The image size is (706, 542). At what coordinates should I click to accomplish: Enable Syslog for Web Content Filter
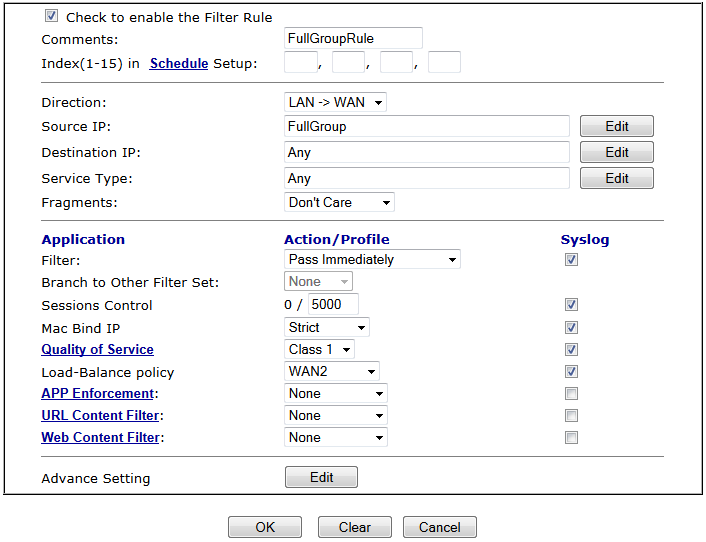(571, 437)
